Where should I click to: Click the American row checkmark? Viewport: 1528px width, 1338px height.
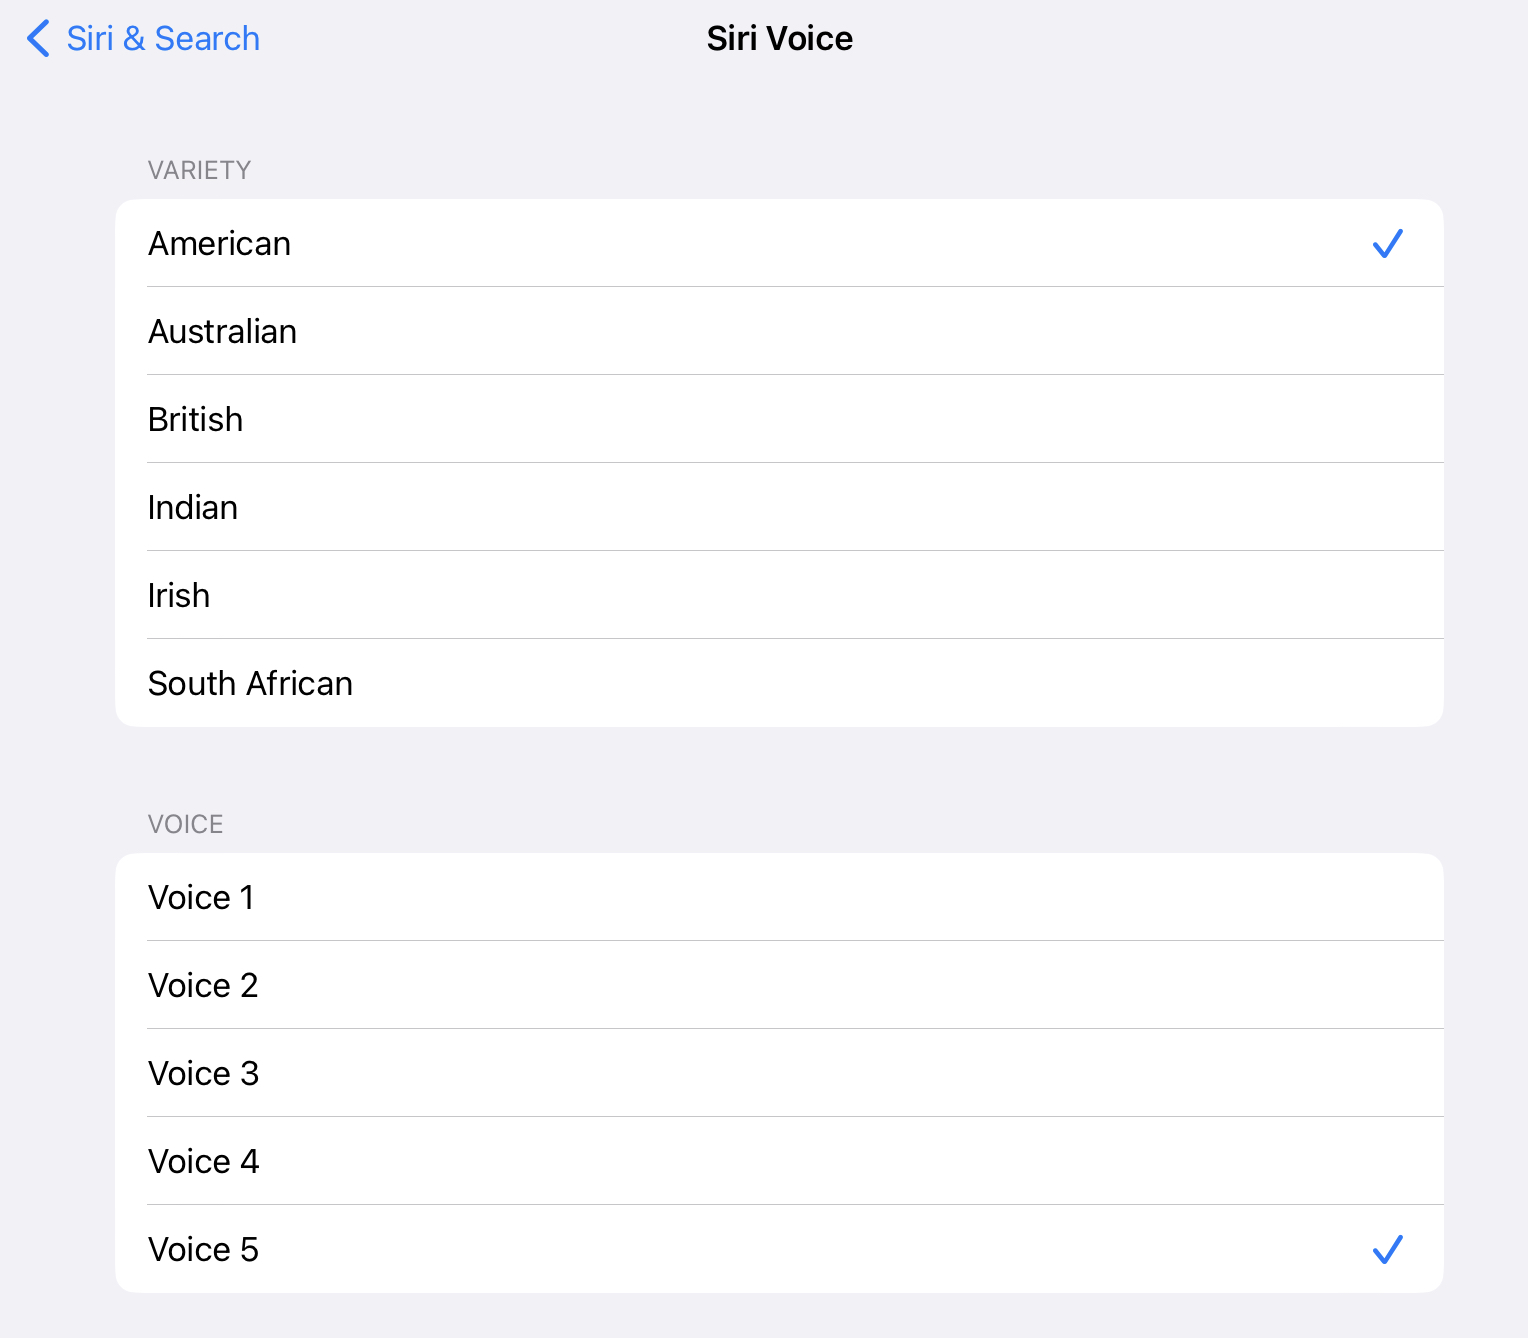(1387, 244)
